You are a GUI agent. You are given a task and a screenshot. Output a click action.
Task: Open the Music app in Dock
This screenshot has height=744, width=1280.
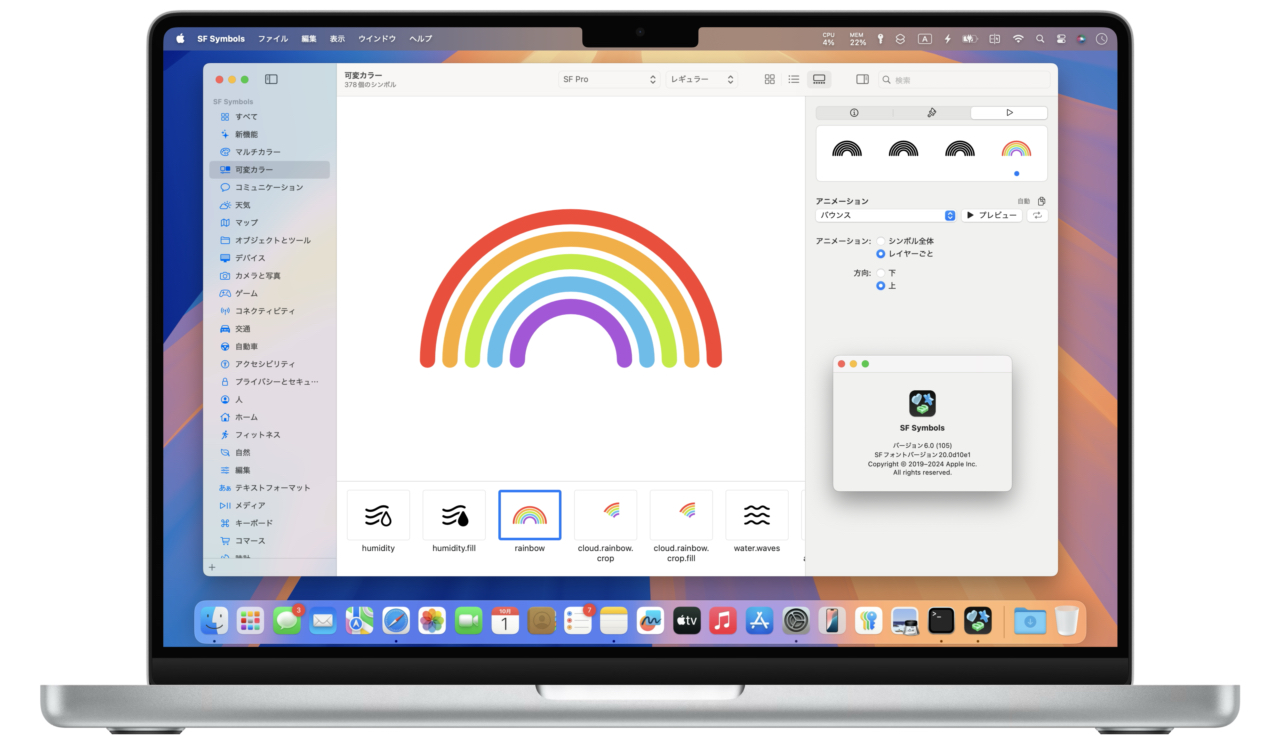tap(723, 621)
